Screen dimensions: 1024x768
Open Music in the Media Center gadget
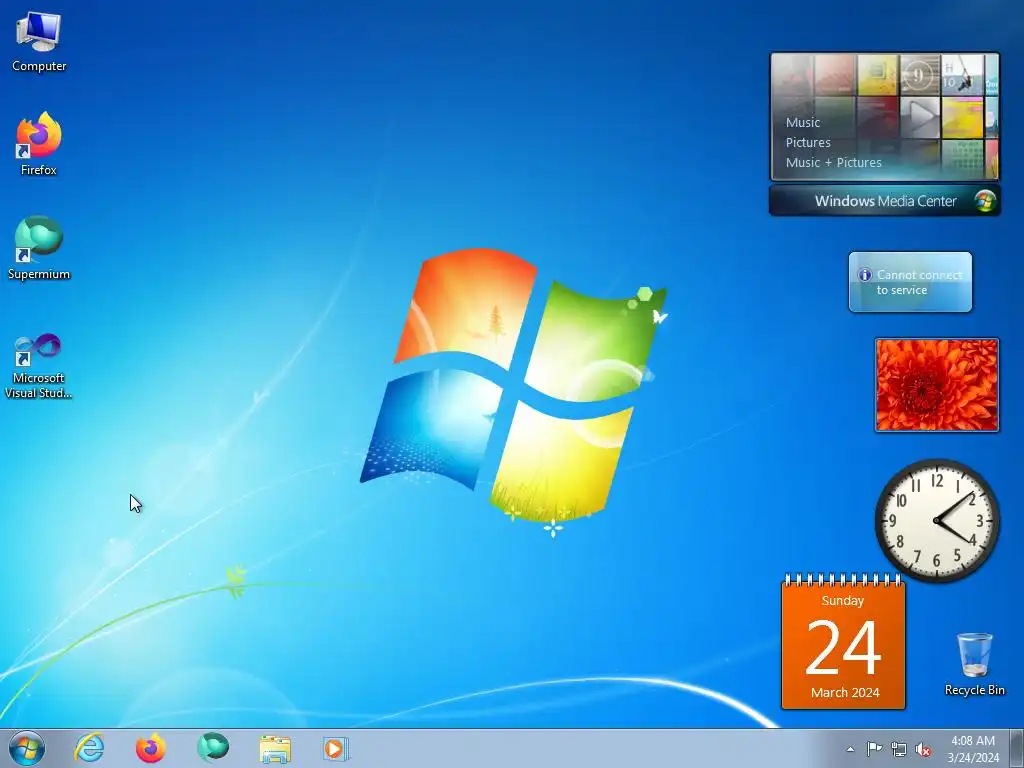[803, 122]
